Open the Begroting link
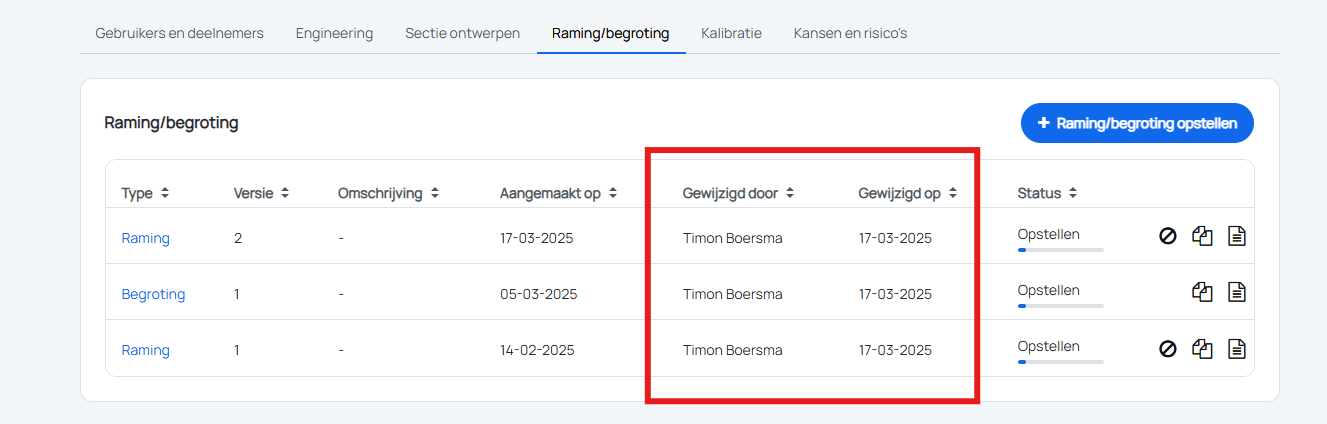The height and width of the screenshot is (424, 1327). pyautogui.click(x=153, y=294)
